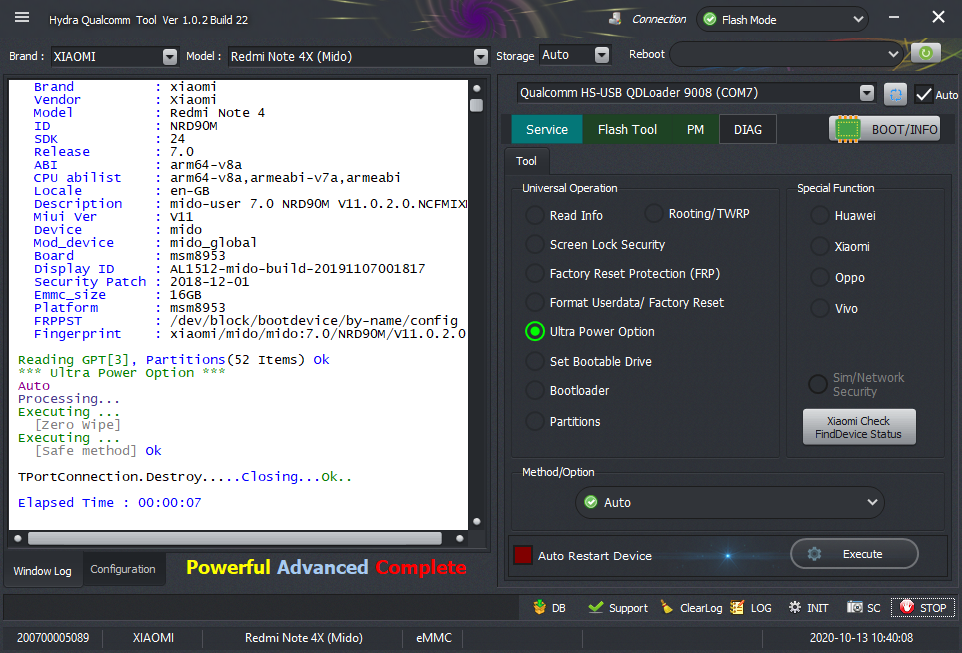Open the Storage Auto dropdown
Viewport: 962px width, 653px height.
pyautogui.click(x=602, y=55)
